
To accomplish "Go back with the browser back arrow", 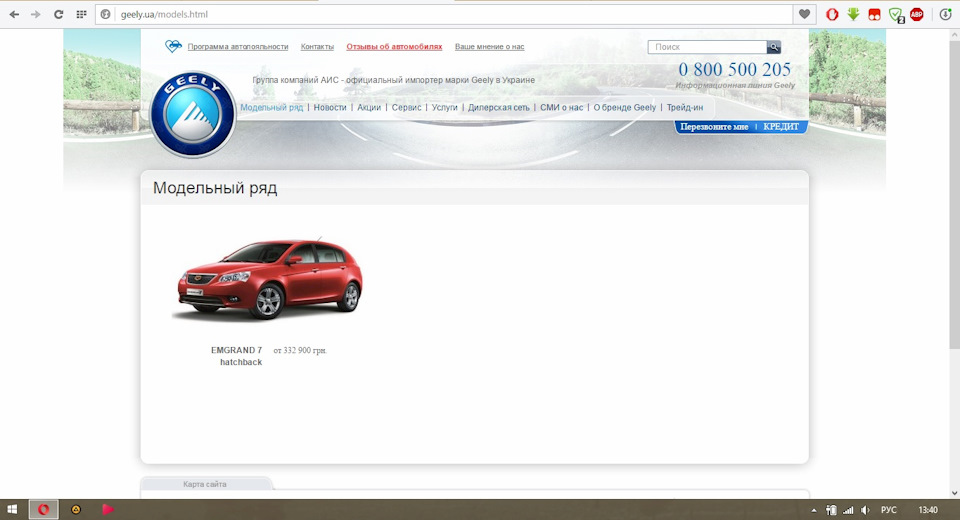I will coord(14,14).
